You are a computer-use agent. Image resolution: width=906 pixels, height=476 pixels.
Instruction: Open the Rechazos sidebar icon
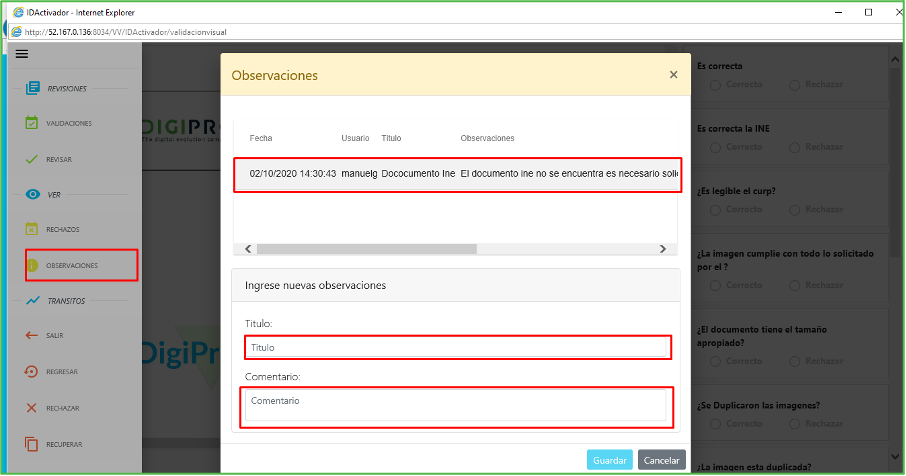point(32,229)
